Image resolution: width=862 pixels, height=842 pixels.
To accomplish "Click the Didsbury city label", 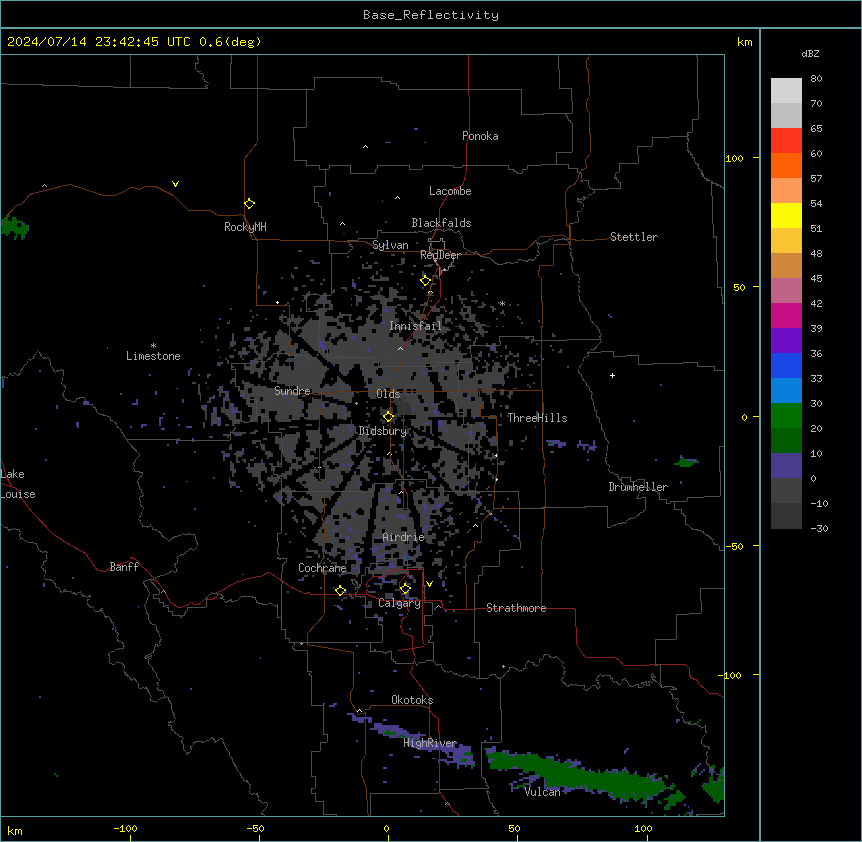I will pos(383,431).
